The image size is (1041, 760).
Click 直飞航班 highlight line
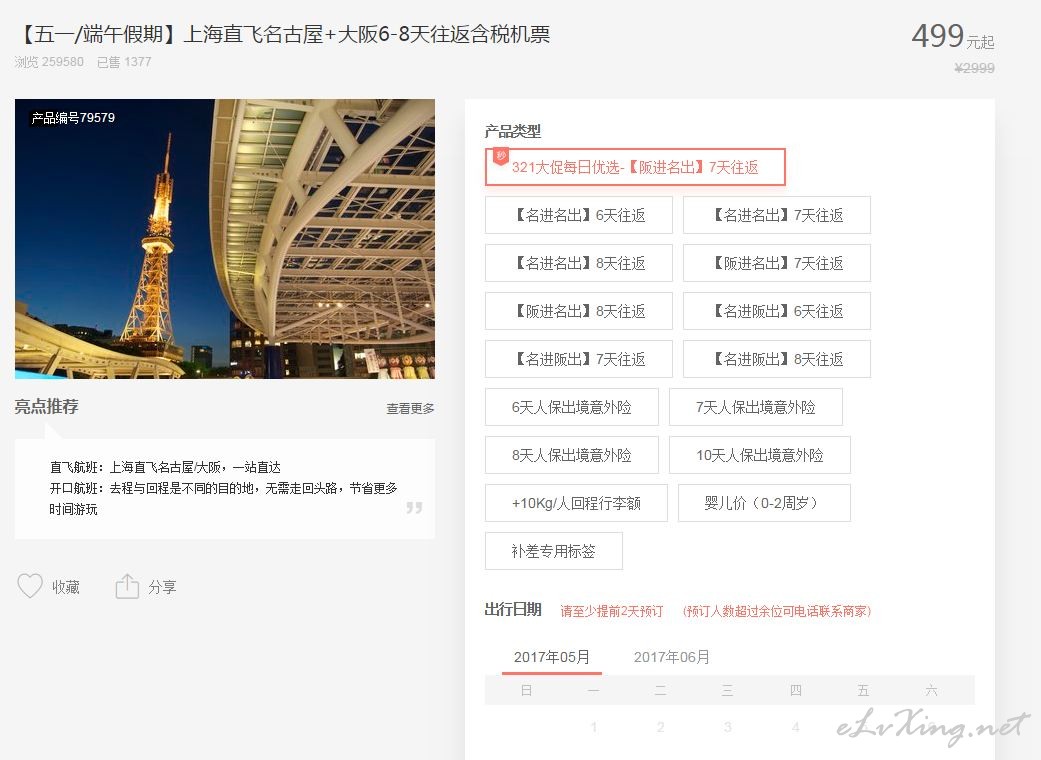(x=165, y=467)
